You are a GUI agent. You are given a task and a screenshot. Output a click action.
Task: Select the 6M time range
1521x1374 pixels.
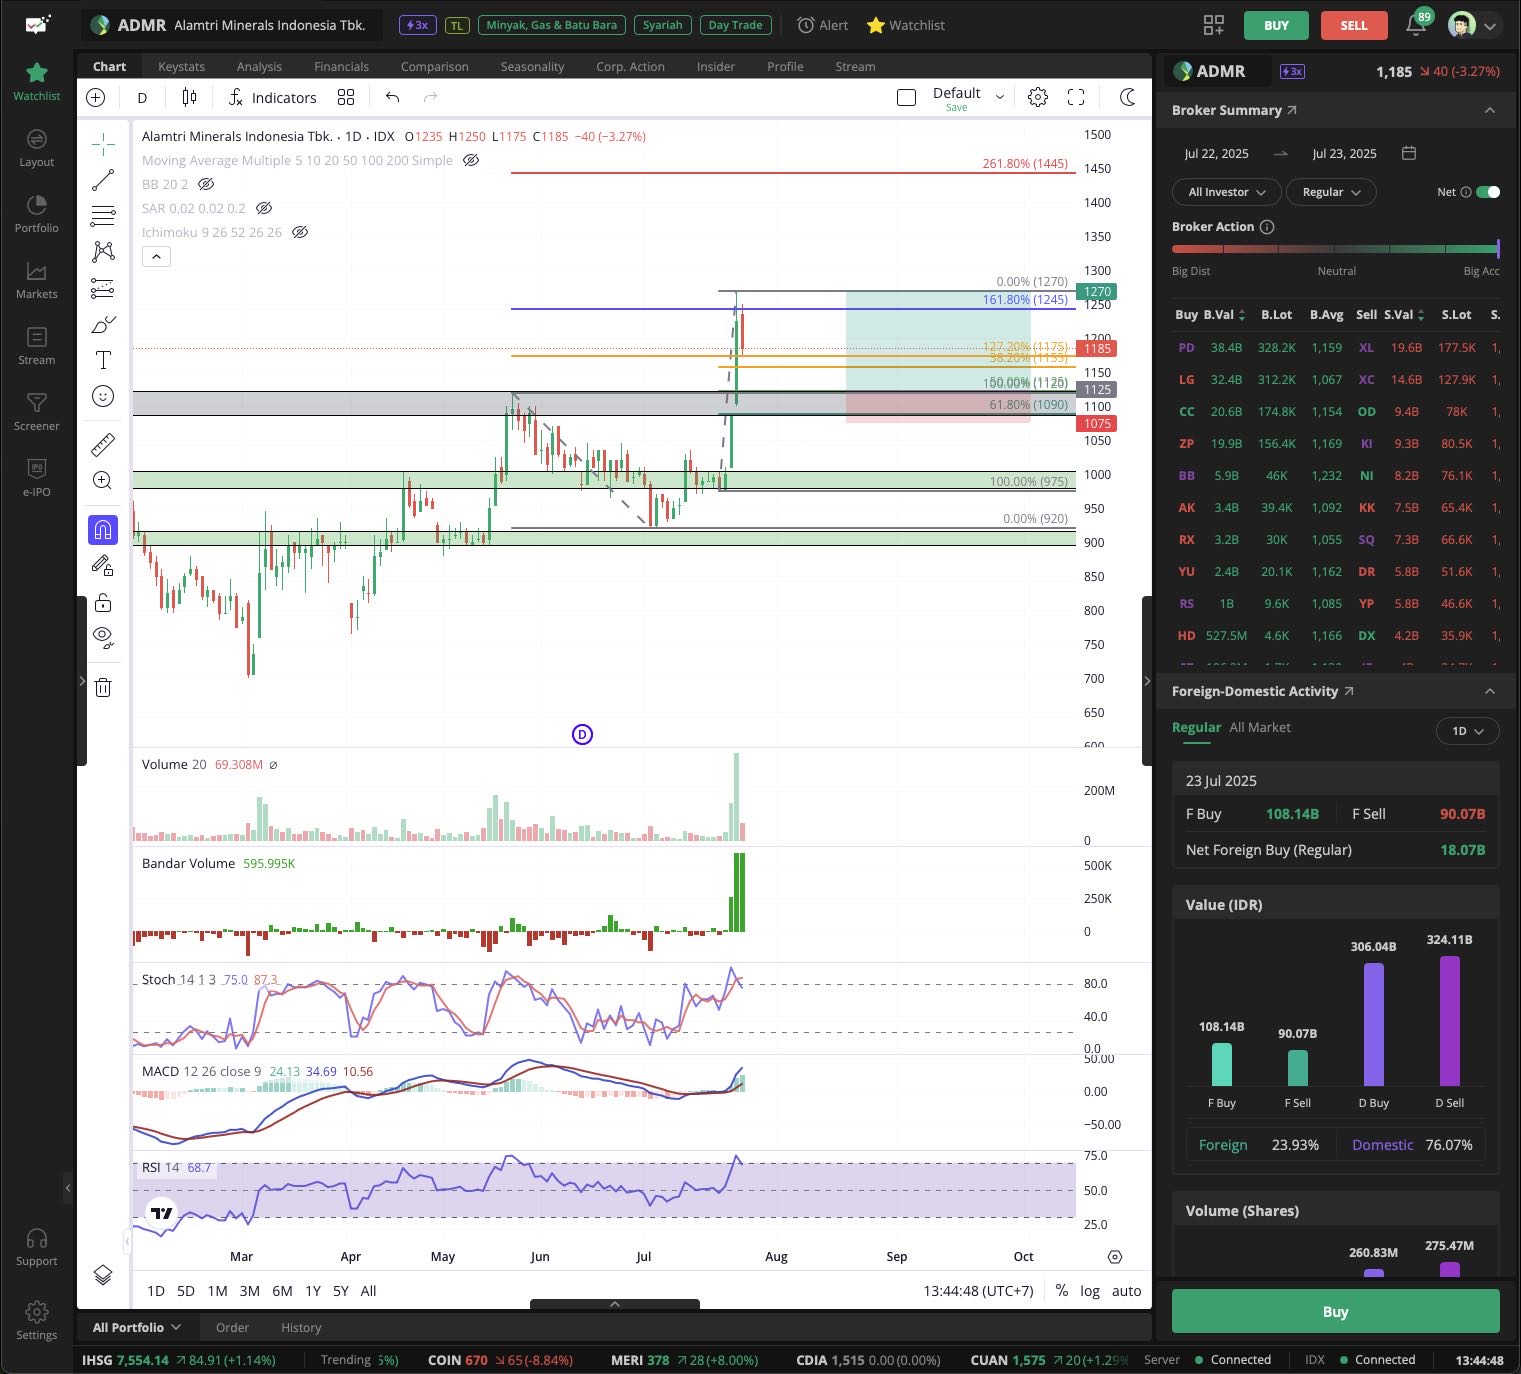pyautogui.click(x=282, y=1290)
